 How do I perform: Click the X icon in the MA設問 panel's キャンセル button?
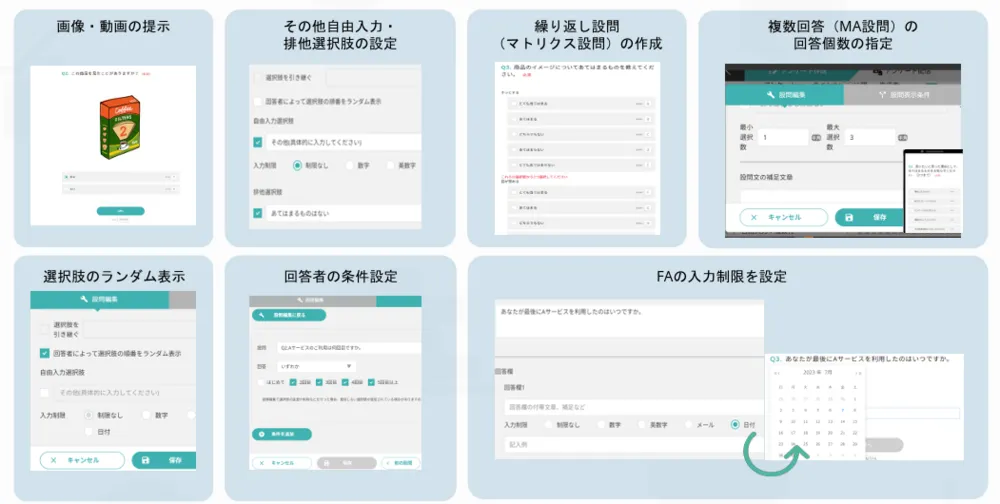pos(753,217)
